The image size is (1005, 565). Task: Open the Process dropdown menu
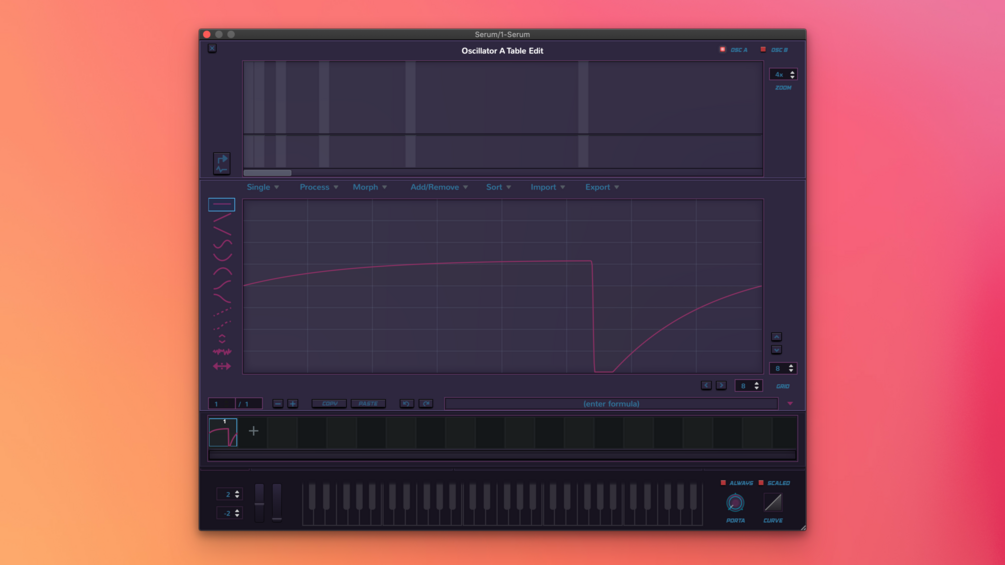(x=319, y=187)
